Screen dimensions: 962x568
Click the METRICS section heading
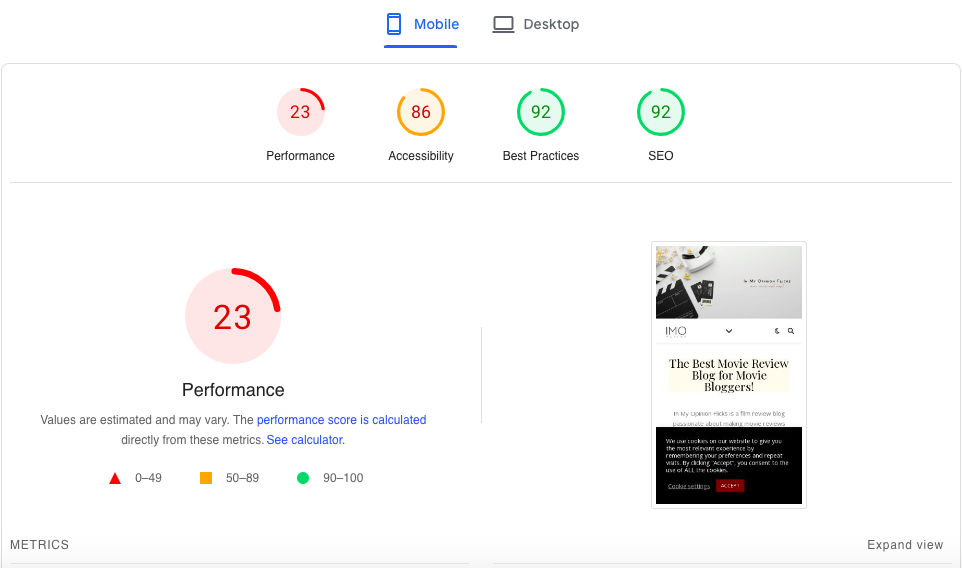(x=39, y=545)
